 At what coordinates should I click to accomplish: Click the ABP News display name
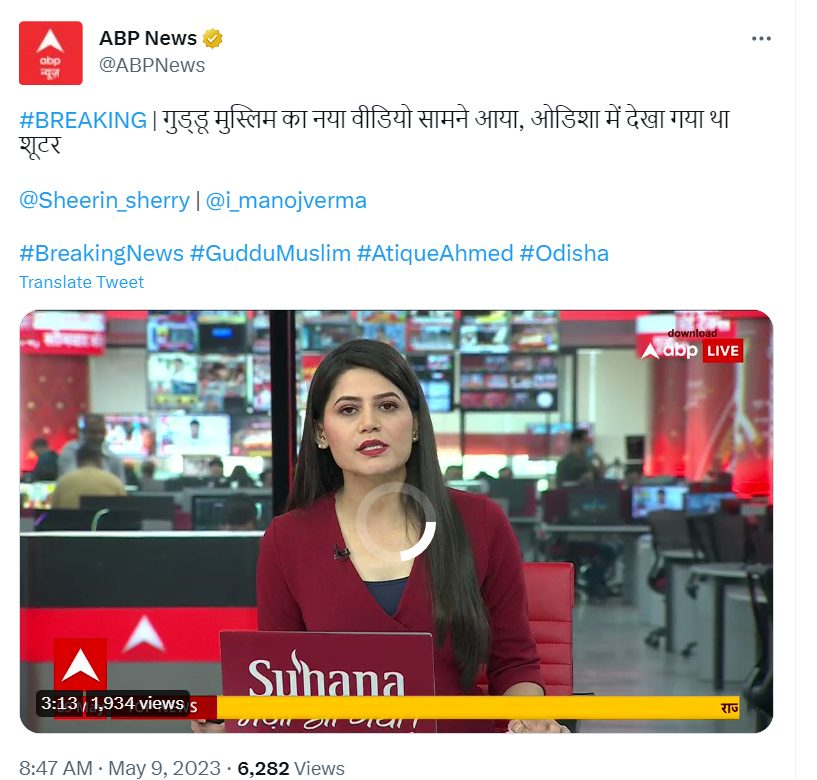148,38
